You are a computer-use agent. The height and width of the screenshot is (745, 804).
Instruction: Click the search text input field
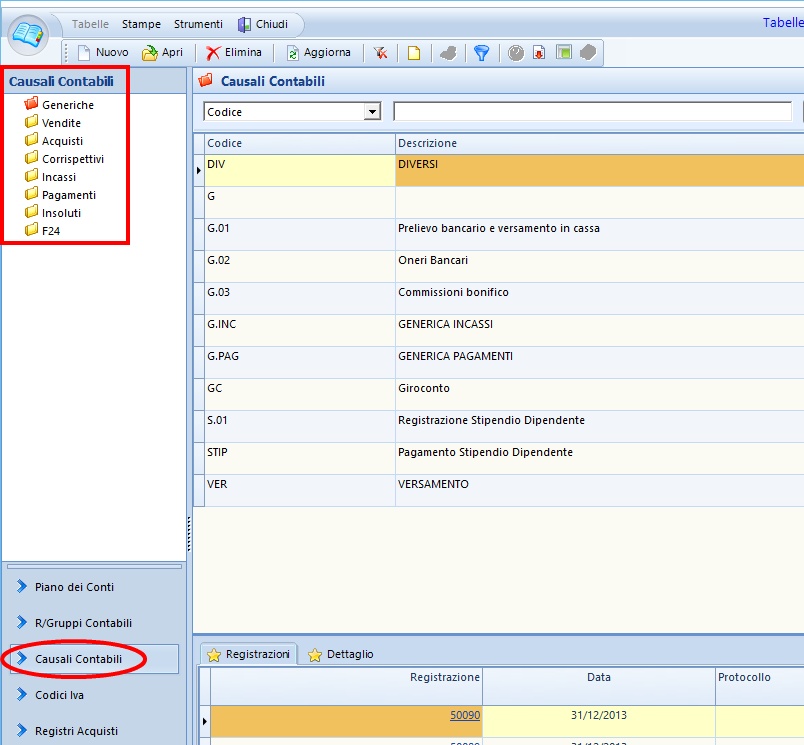[x=592, y=112]
